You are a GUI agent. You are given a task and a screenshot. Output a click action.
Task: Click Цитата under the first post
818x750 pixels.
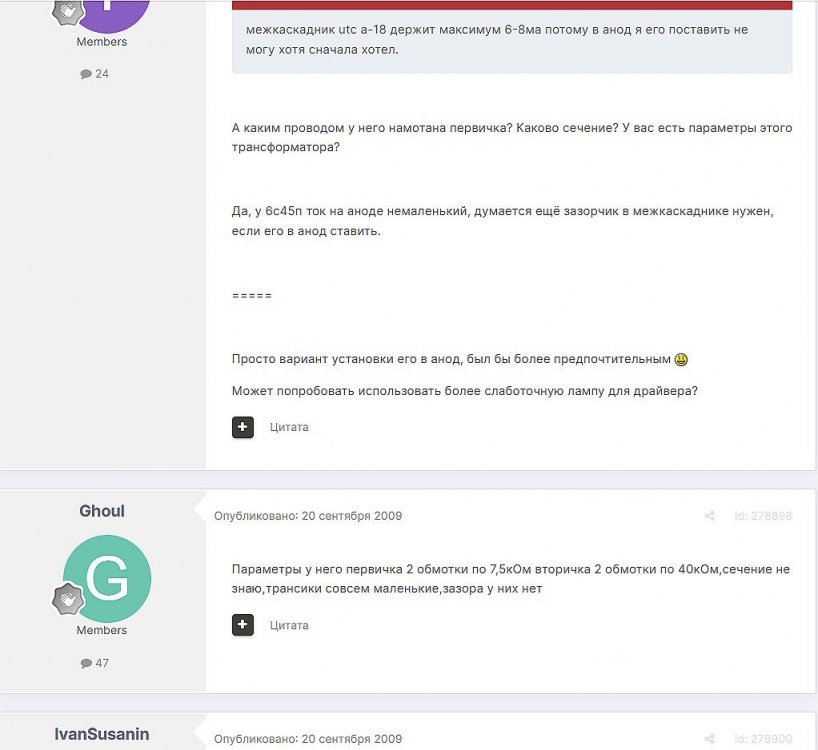click(x=289, y=427)
